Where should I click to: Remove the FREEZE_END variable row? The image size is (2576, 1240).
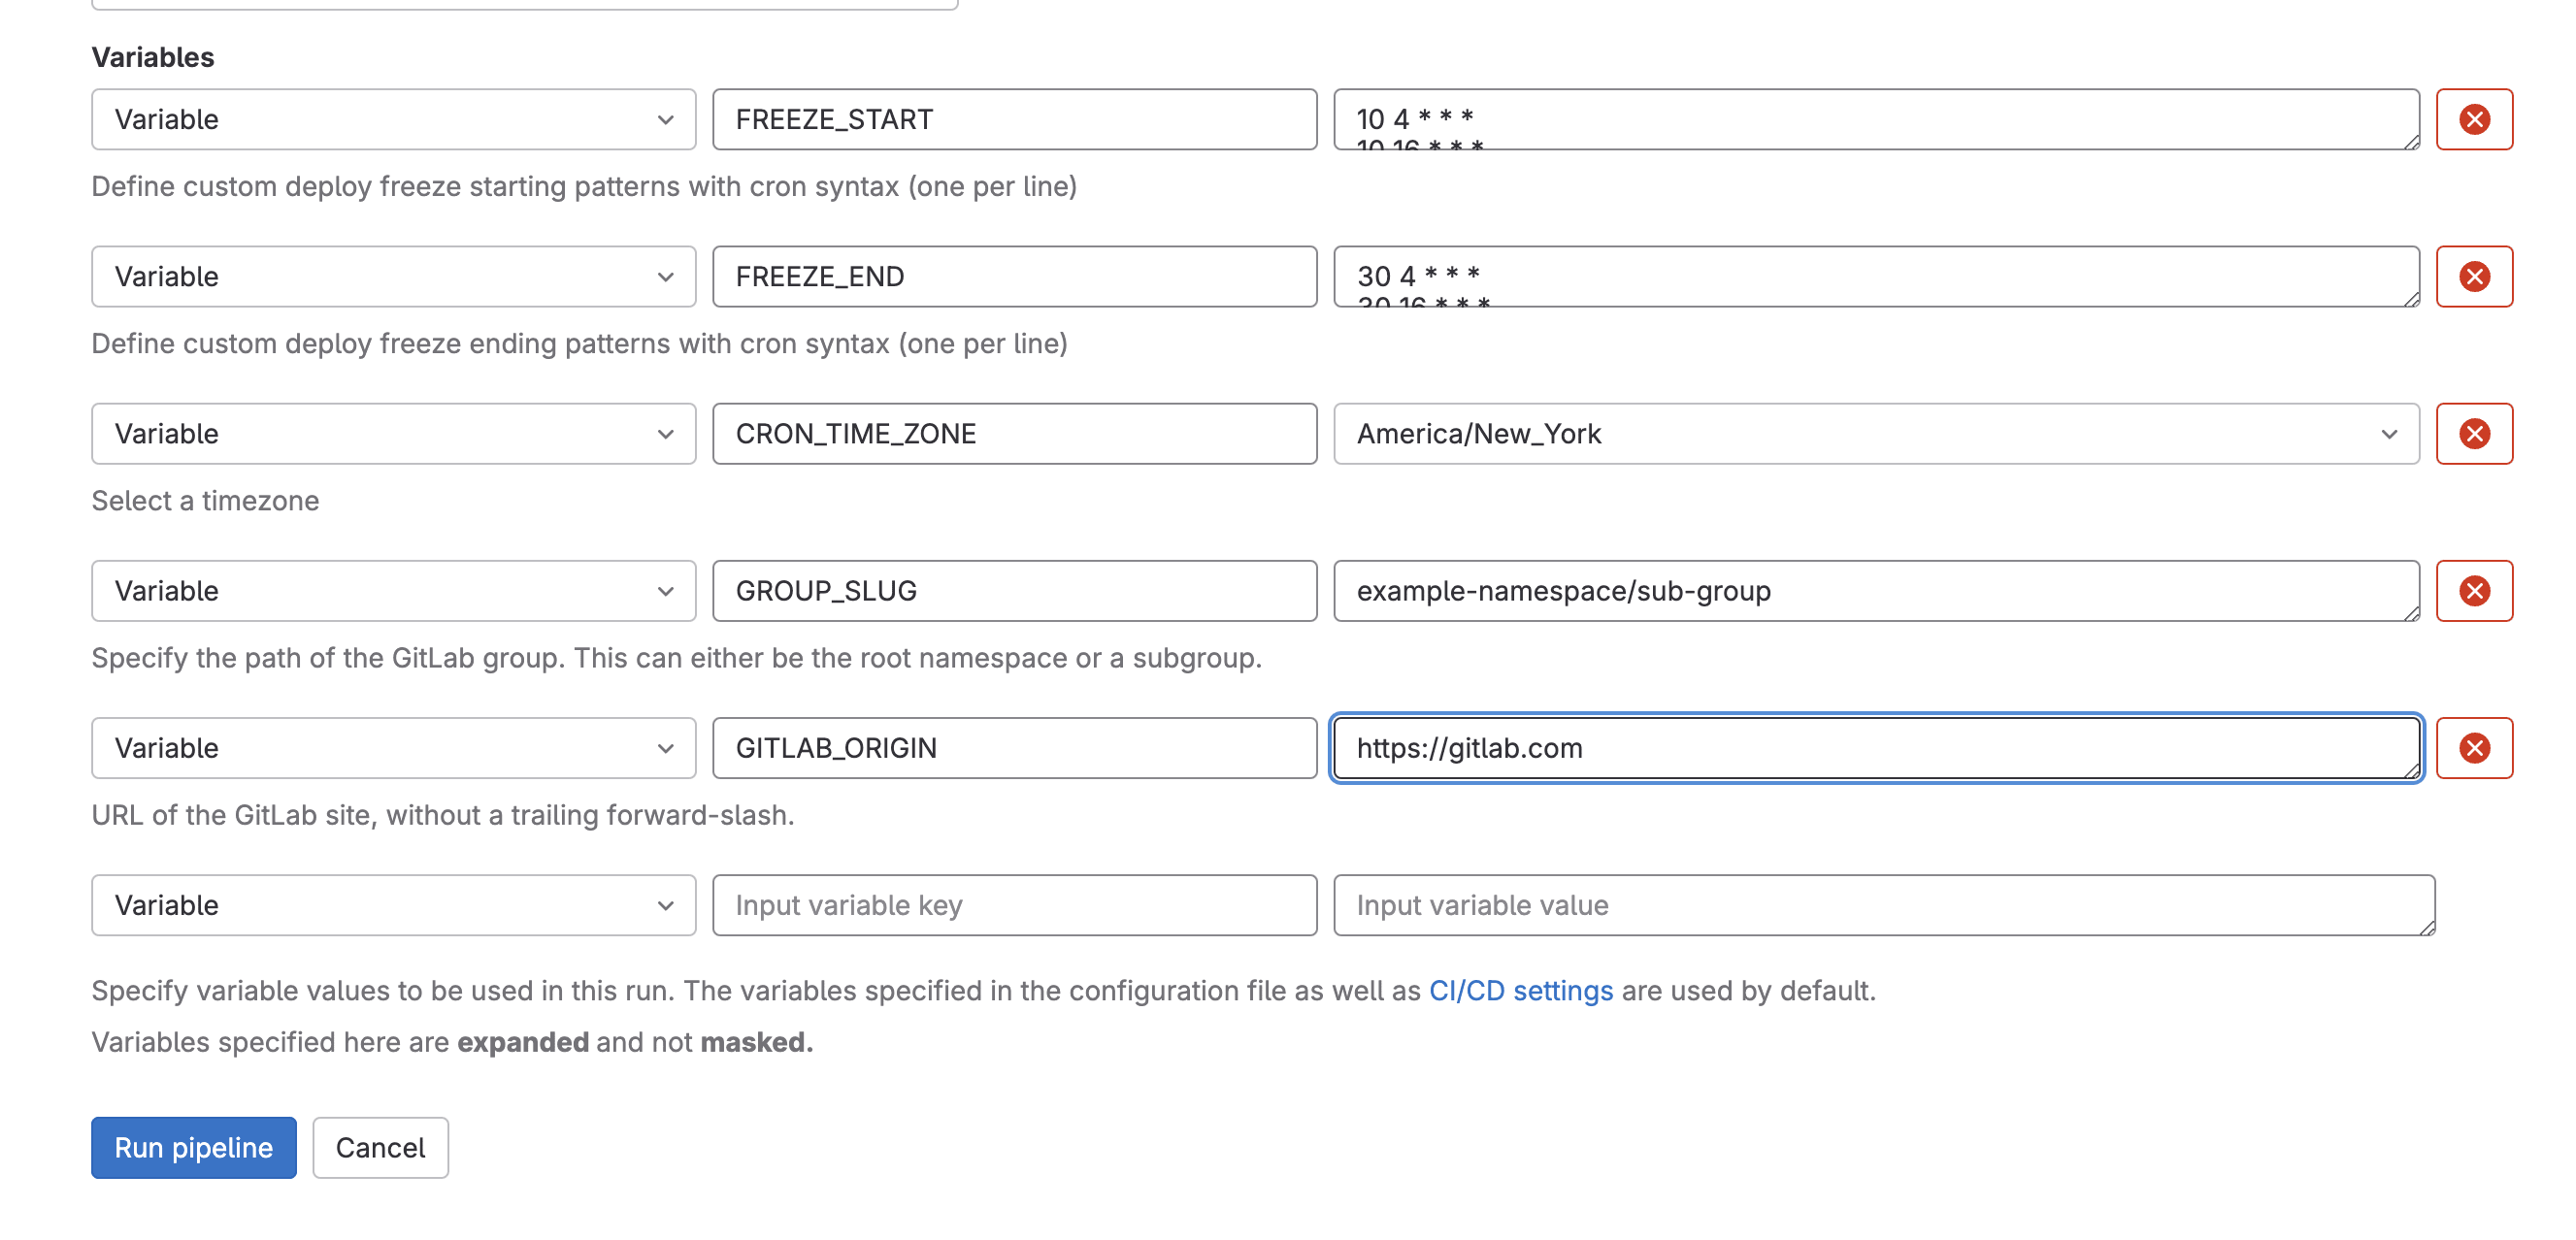click(x=2474, y=276)
